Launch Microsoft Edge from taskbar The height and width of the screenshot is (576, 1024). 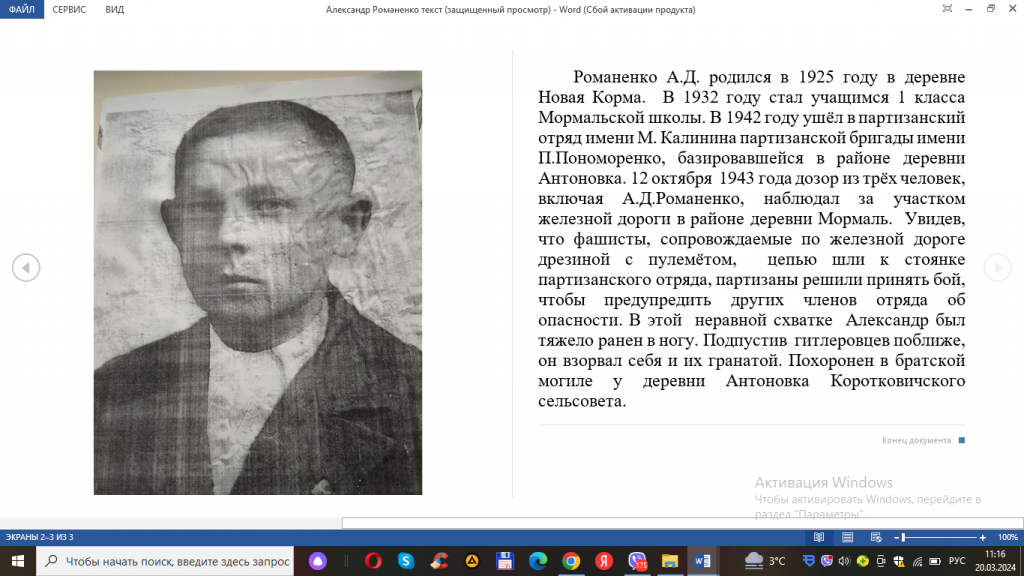click(x=537, y=561)
